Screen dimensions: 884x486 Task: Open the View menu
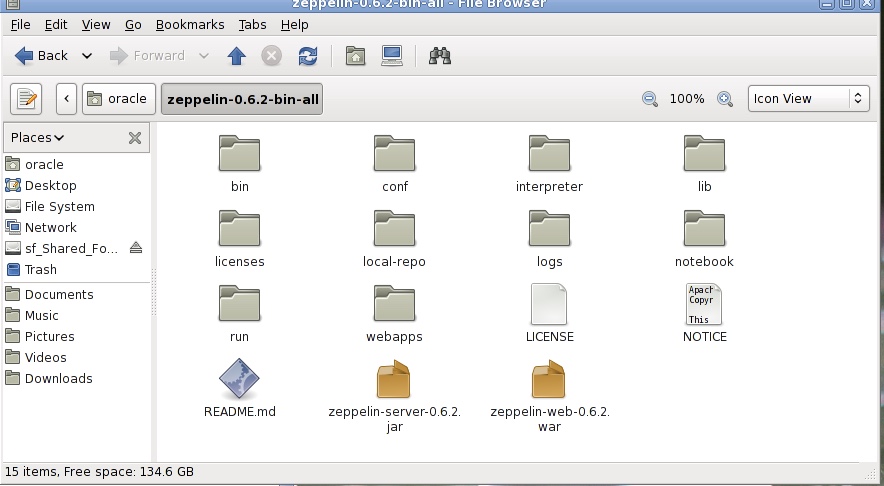tap(96, 25)
